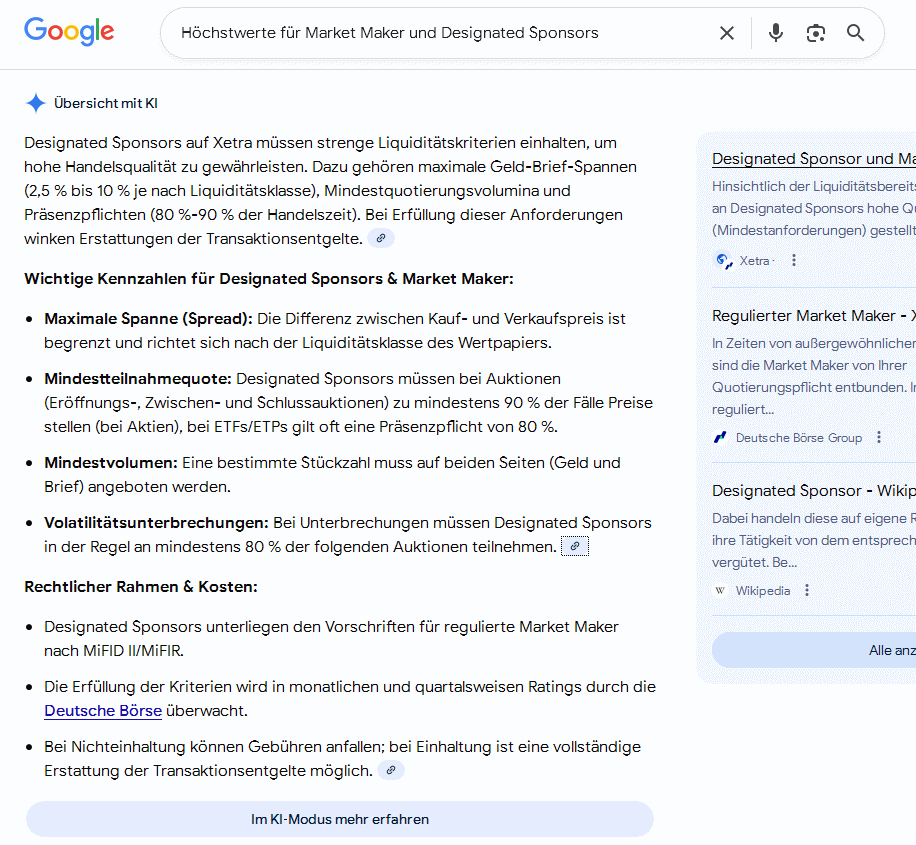
Task: Click 'Im KI-Modus mehr erfahren' button
Action: click(x=339, y=819)
